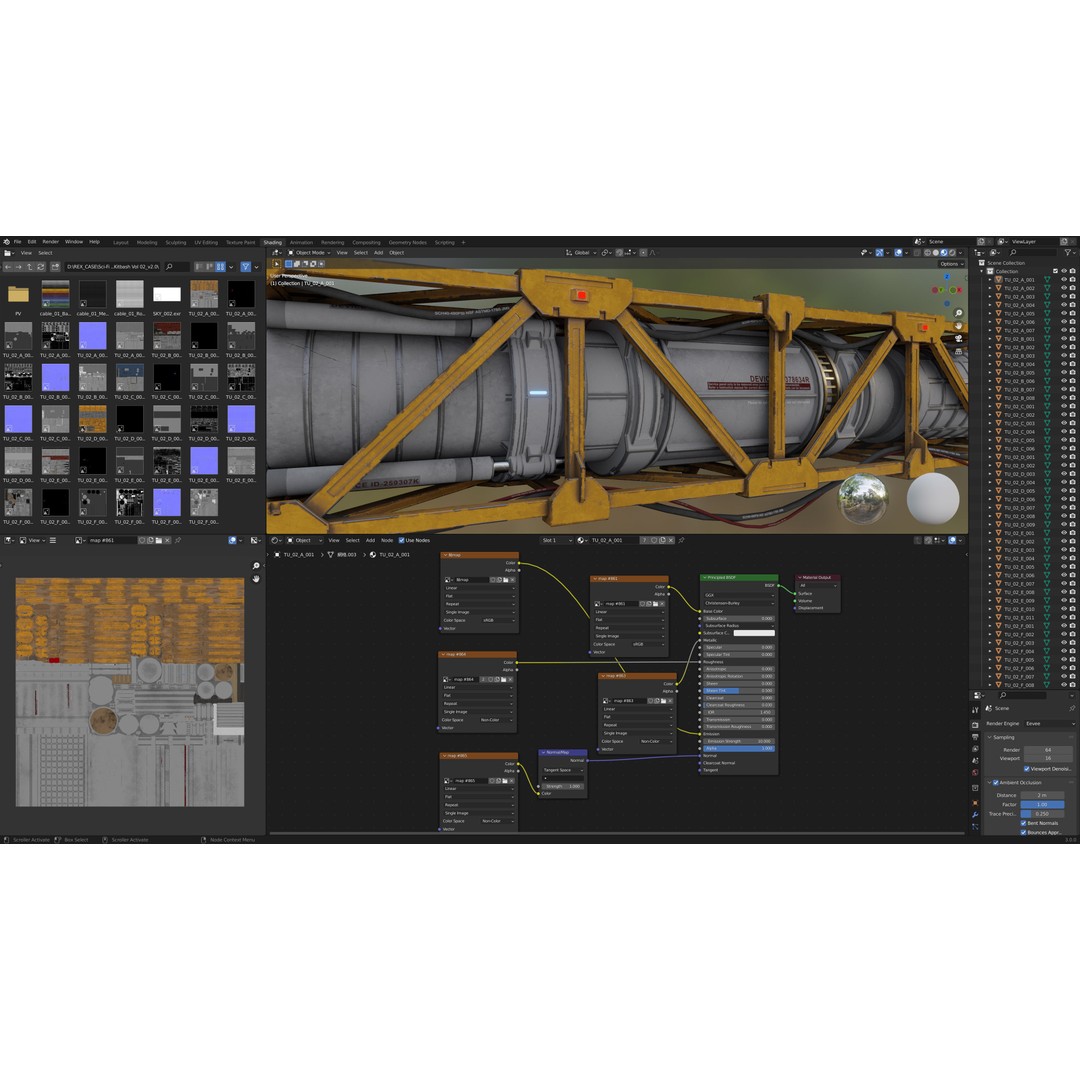1080x1080 pixels.
Task: Open Select menu in file browser header
Action: (45, 253)
